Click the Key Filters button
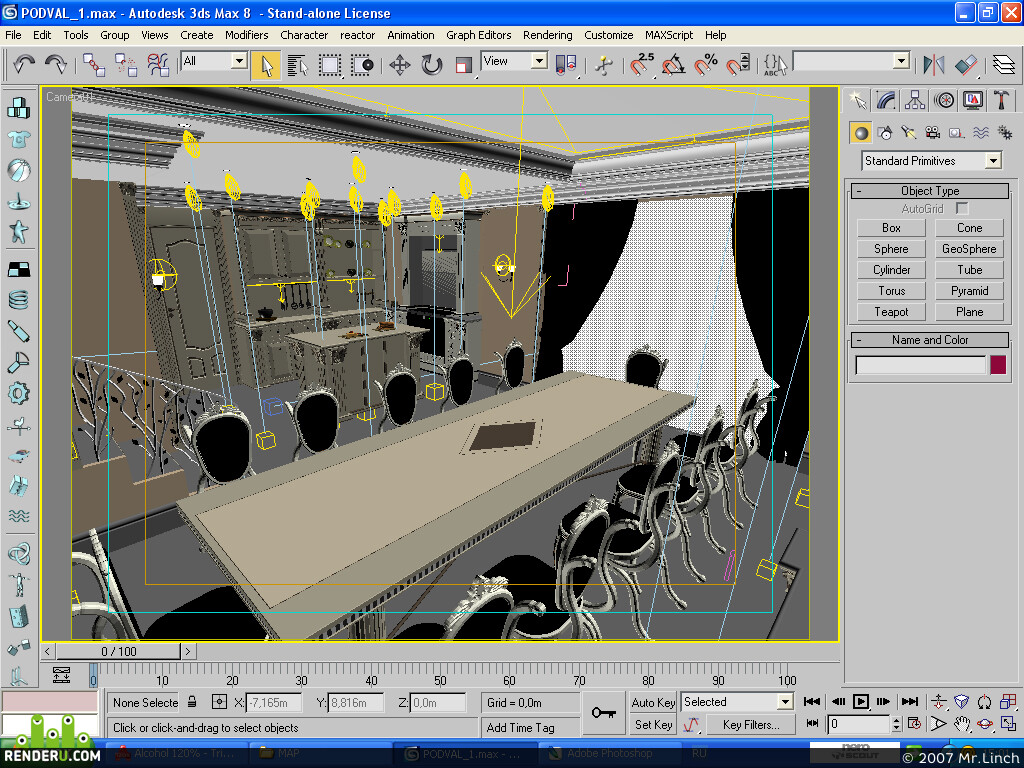 pyautogui.click(x=751, y=725)
